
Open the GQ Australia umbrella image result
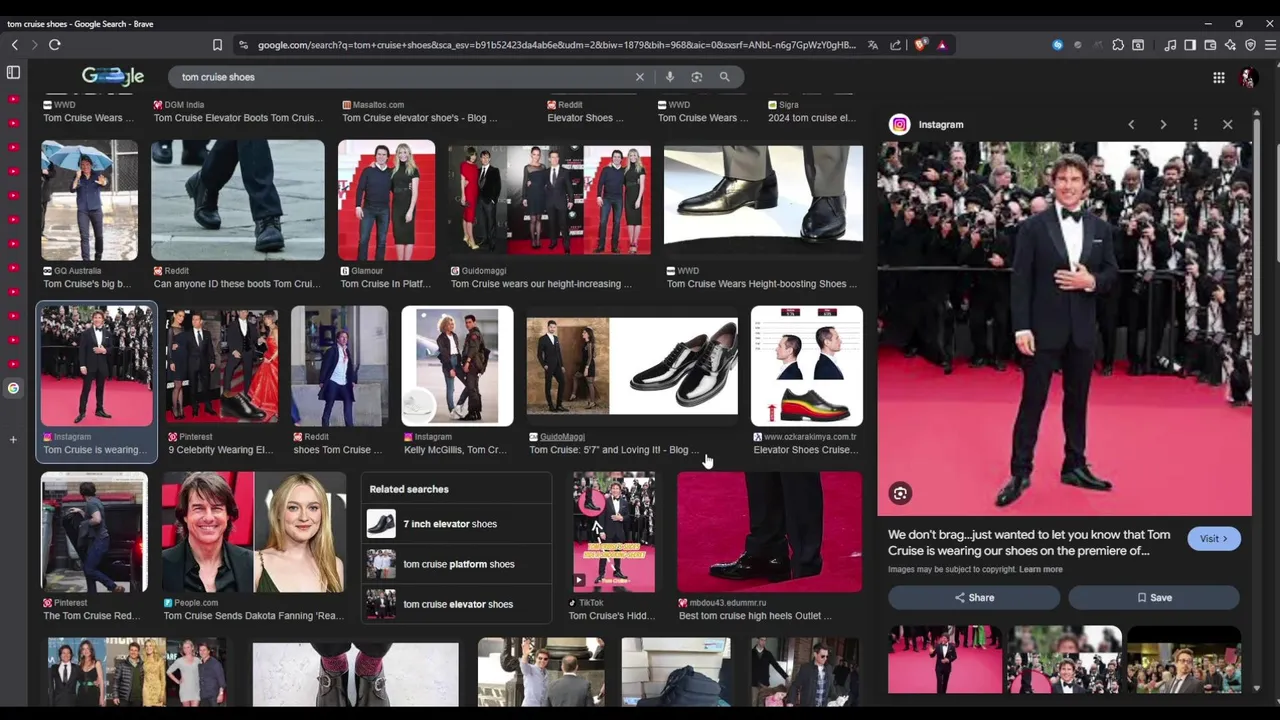90,201
